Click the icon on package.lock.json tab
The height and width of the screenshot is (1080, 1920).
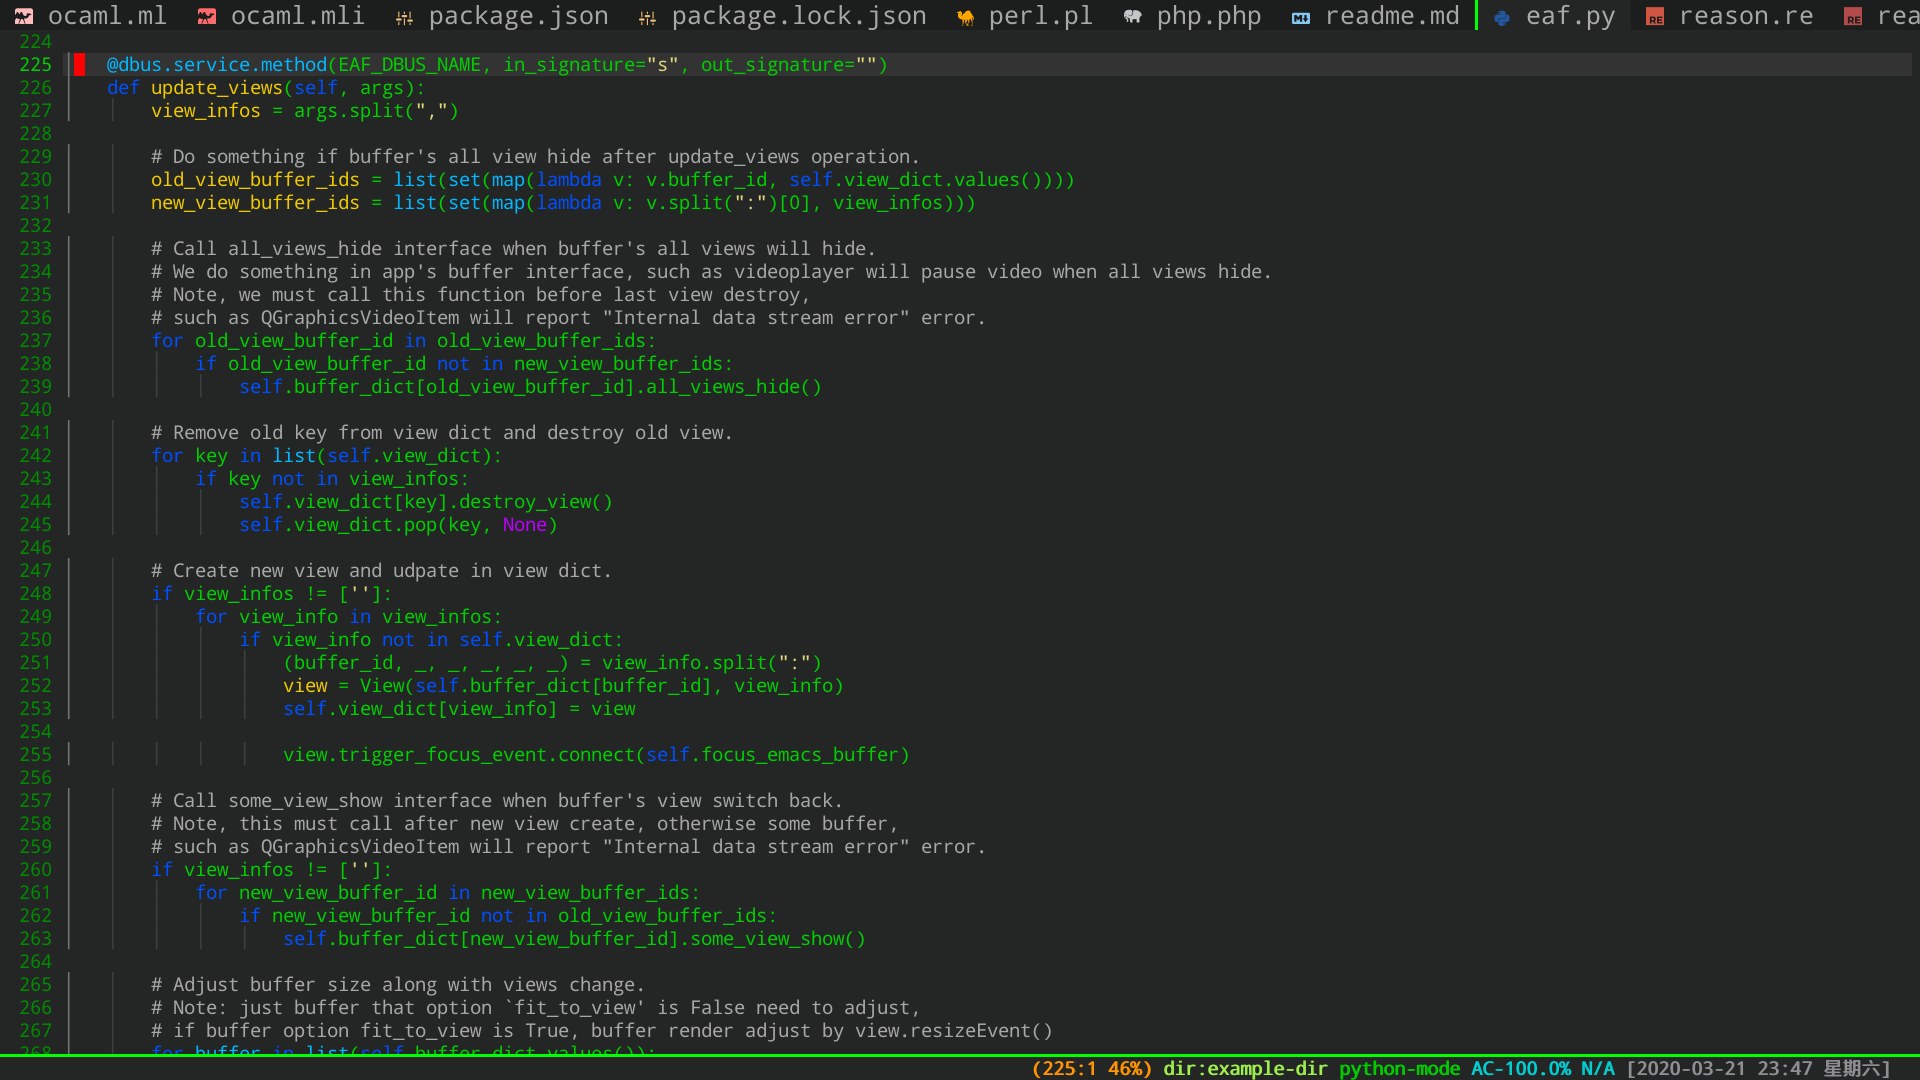pos(647,18)
